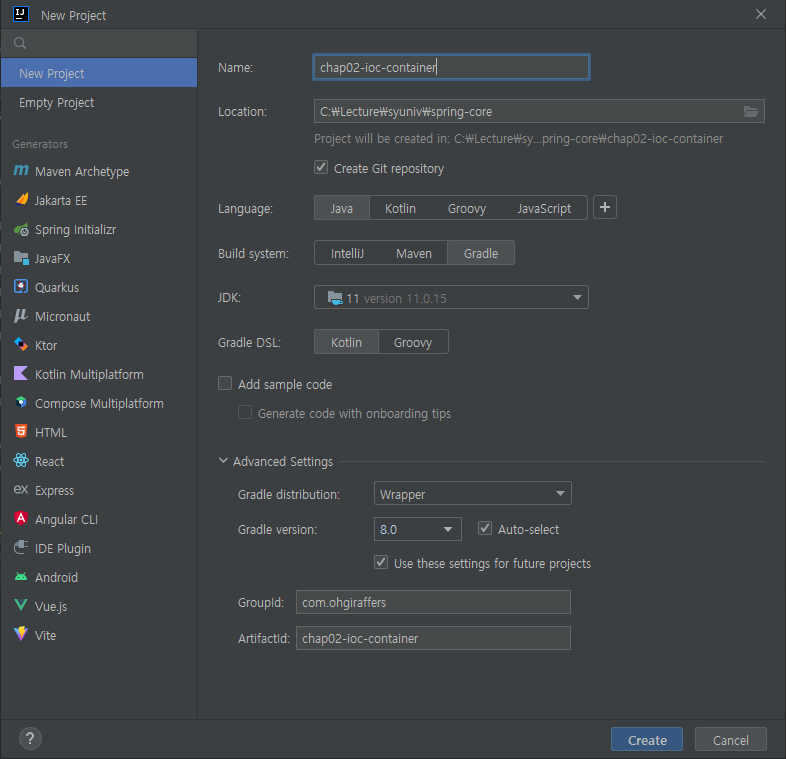Open Gradle distribution Wrapper dropdown
The height and width of the screenshot is (759, 786).
473,494
